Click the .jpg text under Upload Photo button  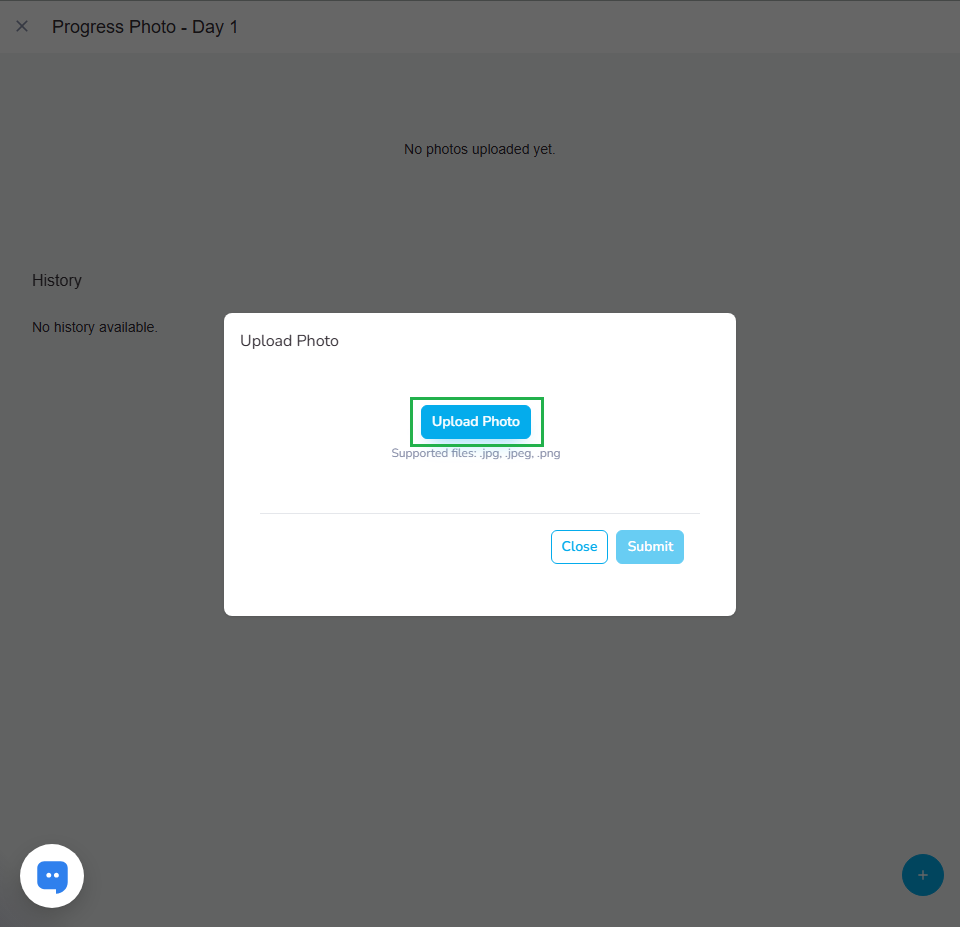tap(492, 453)
